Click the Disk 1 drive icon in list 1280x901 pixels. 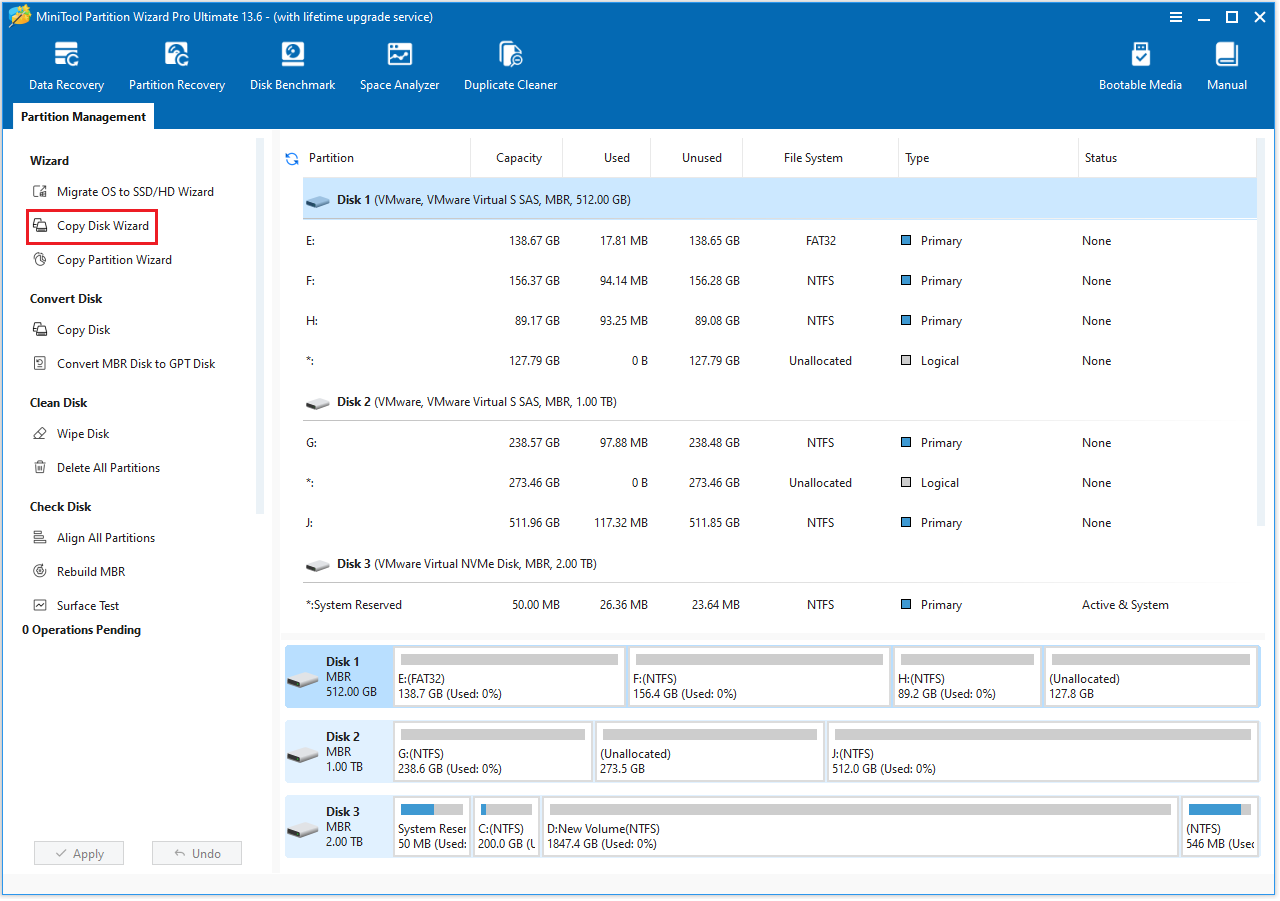tap(318, 200)
